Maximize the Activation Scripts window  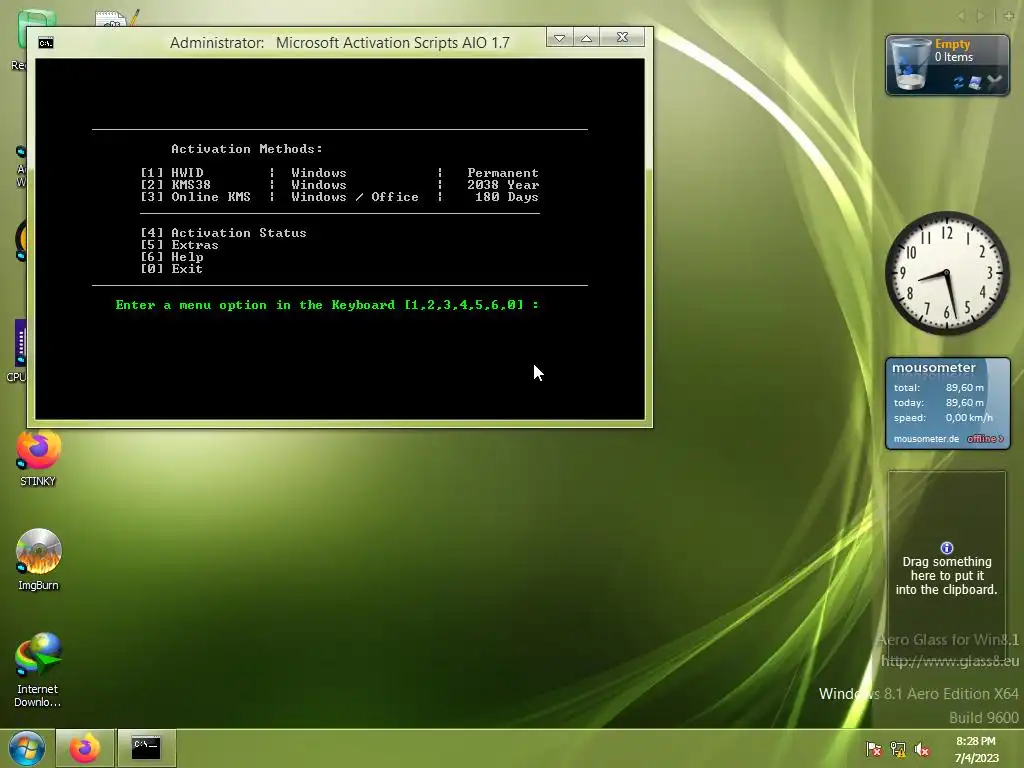point(586,38)
